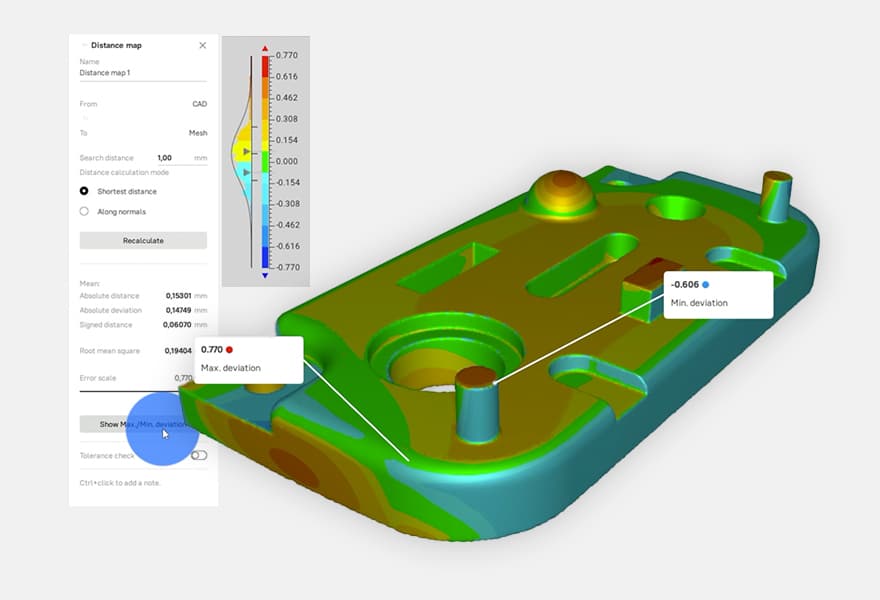The height and width of the screenshot is (600, 880).
Task: Edit the Distance map 1 name field
Action: click(142, 73)
